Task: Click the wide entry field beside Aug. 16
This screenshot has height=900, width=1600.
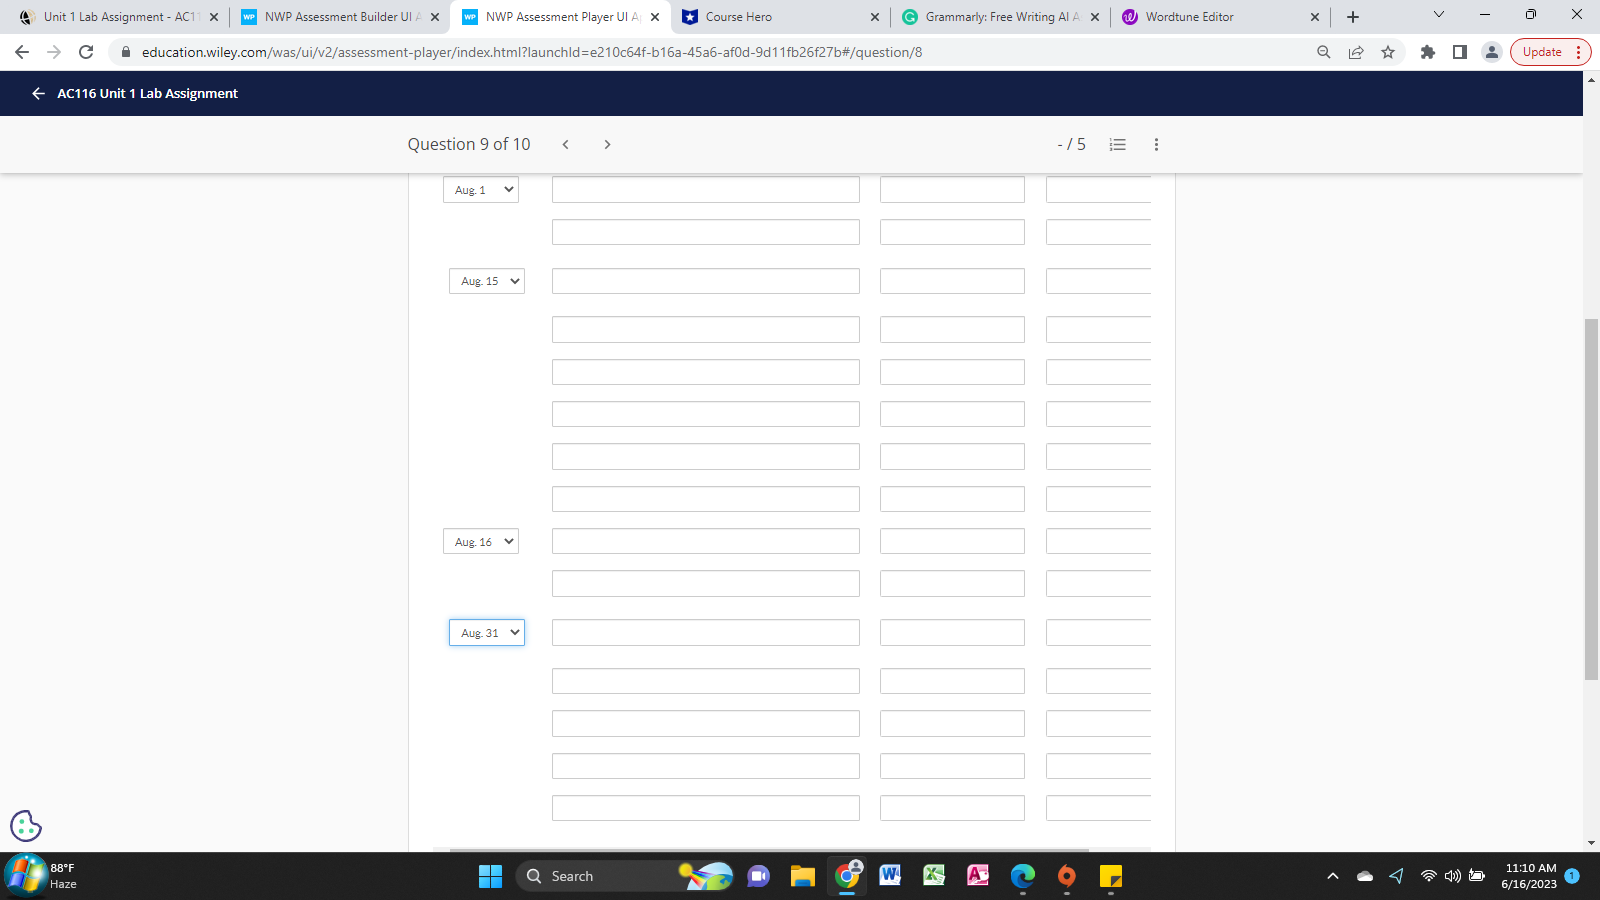Action: 706,542
